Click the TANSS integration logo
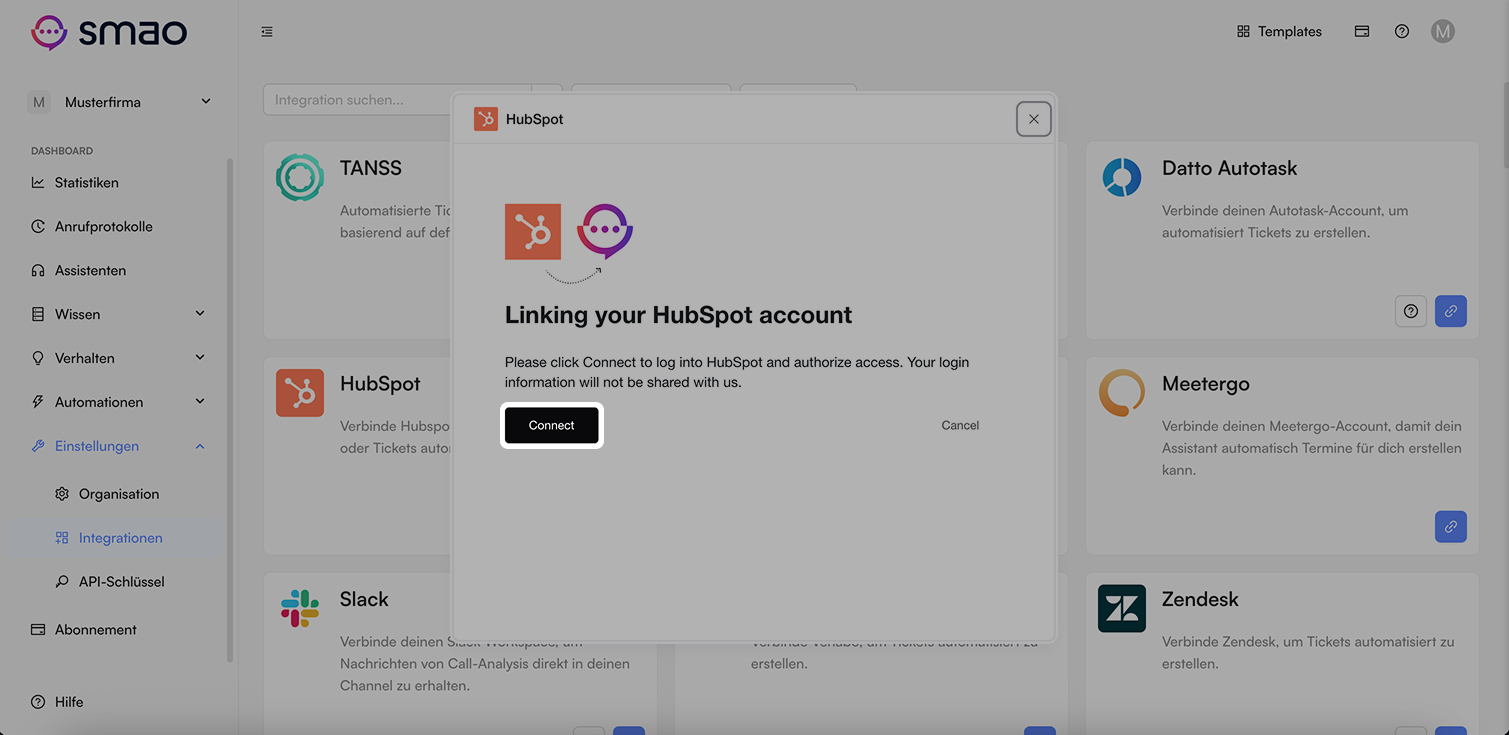 [x=300, y=177]
